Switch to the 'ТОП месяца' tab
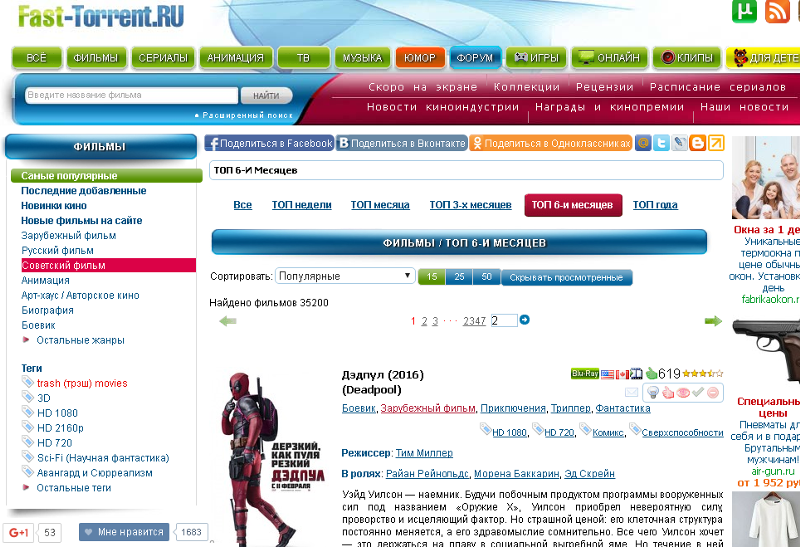 click(380, 205)
